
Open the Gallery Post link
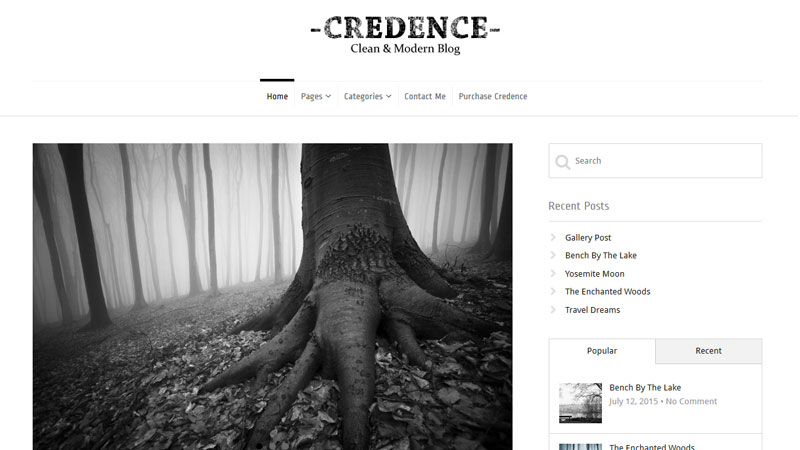pos(588,238)
